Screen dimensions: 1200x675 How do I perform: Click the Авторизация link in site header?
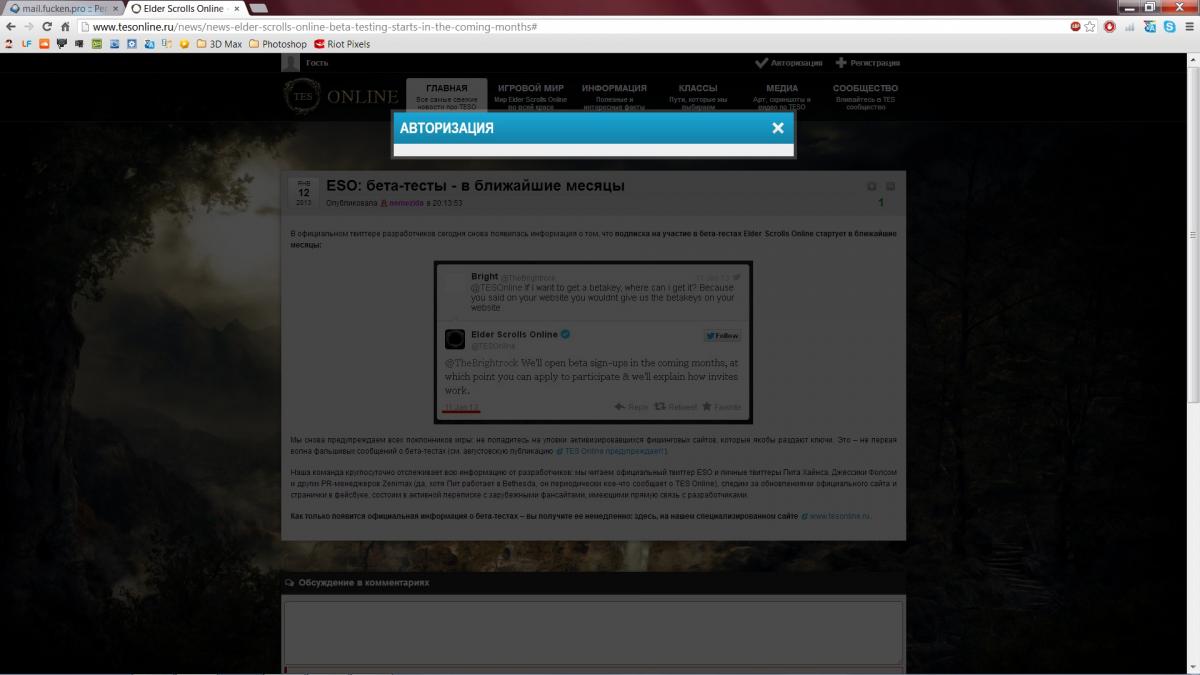pyautogui.click(x=789, y=63)
